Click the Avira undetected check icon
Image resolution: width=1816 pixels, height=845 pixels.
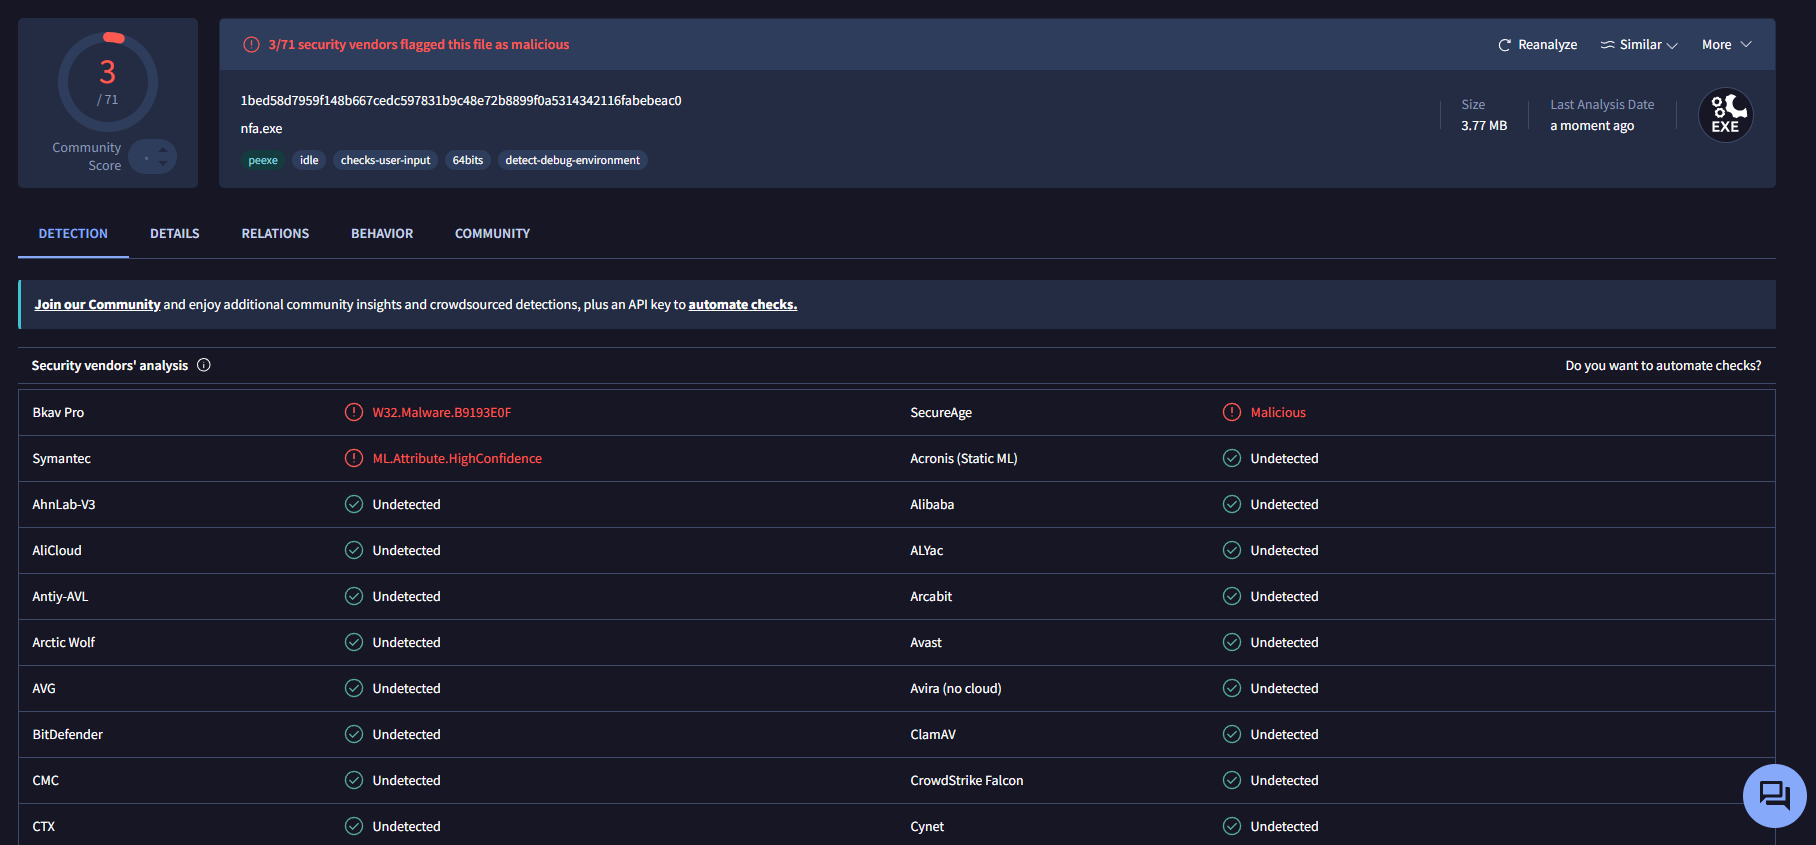[1232, 688]
